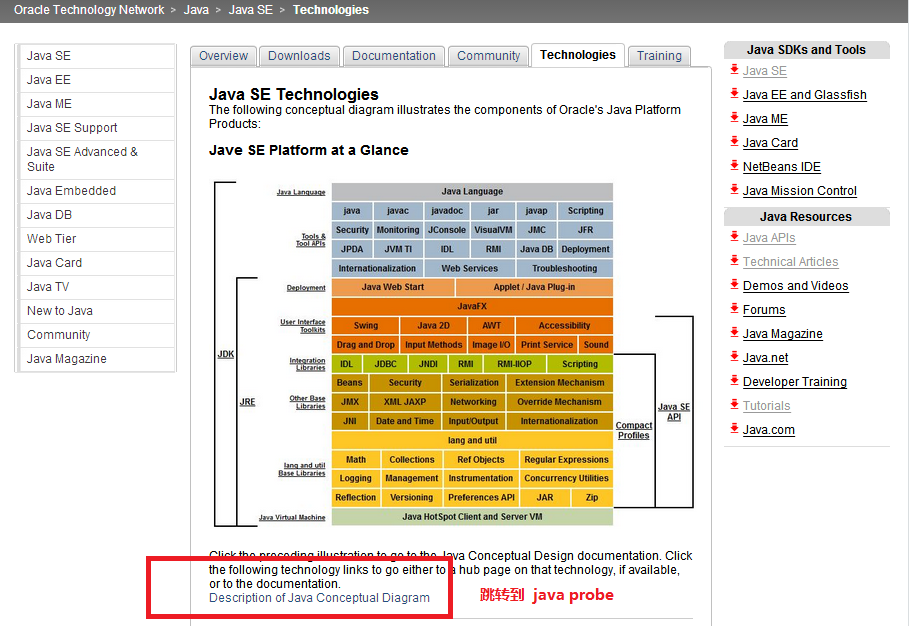The image size is (909, 626).
Task: Click Compact Profiles label on diagram
Action: pos(634,430)
